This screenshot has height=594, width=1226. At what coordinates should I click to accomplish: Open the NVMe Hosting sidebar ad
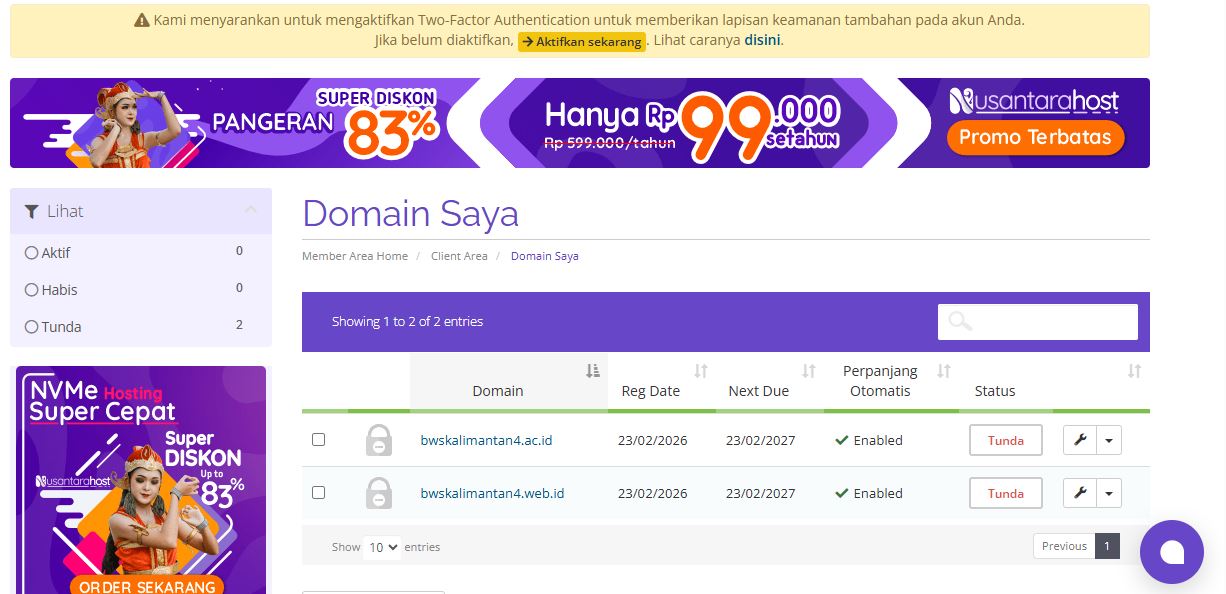[141, 480]
